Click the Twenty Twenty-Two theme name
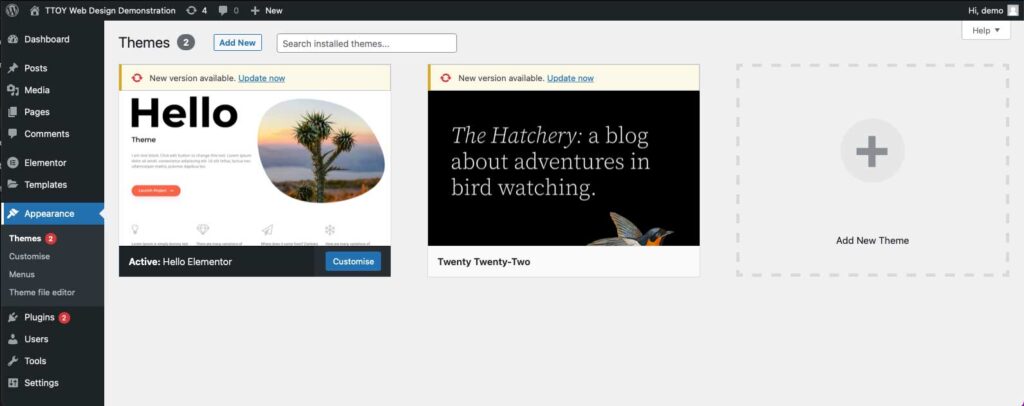This screenshot has height=406, width=1024. [x=484, y=262]
